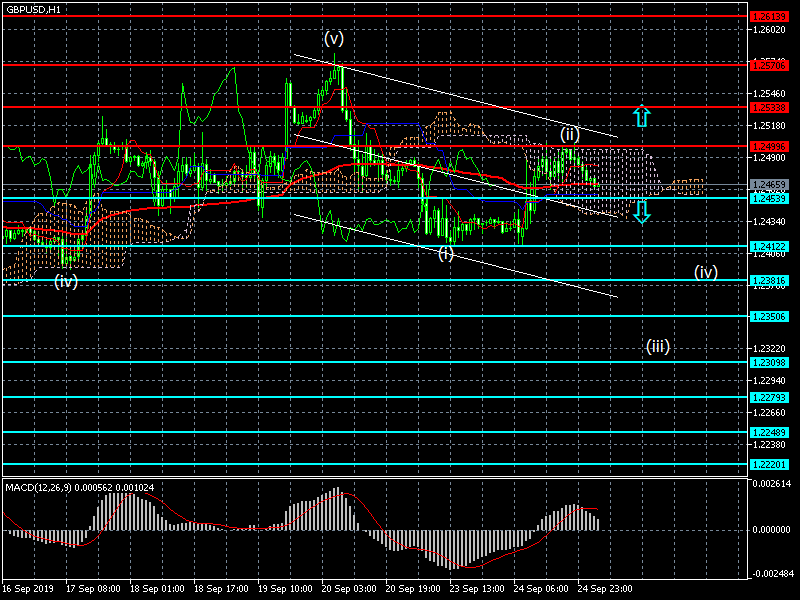
Task: Click the 19 Sep 10:00 time label
Action: (285, 589)
